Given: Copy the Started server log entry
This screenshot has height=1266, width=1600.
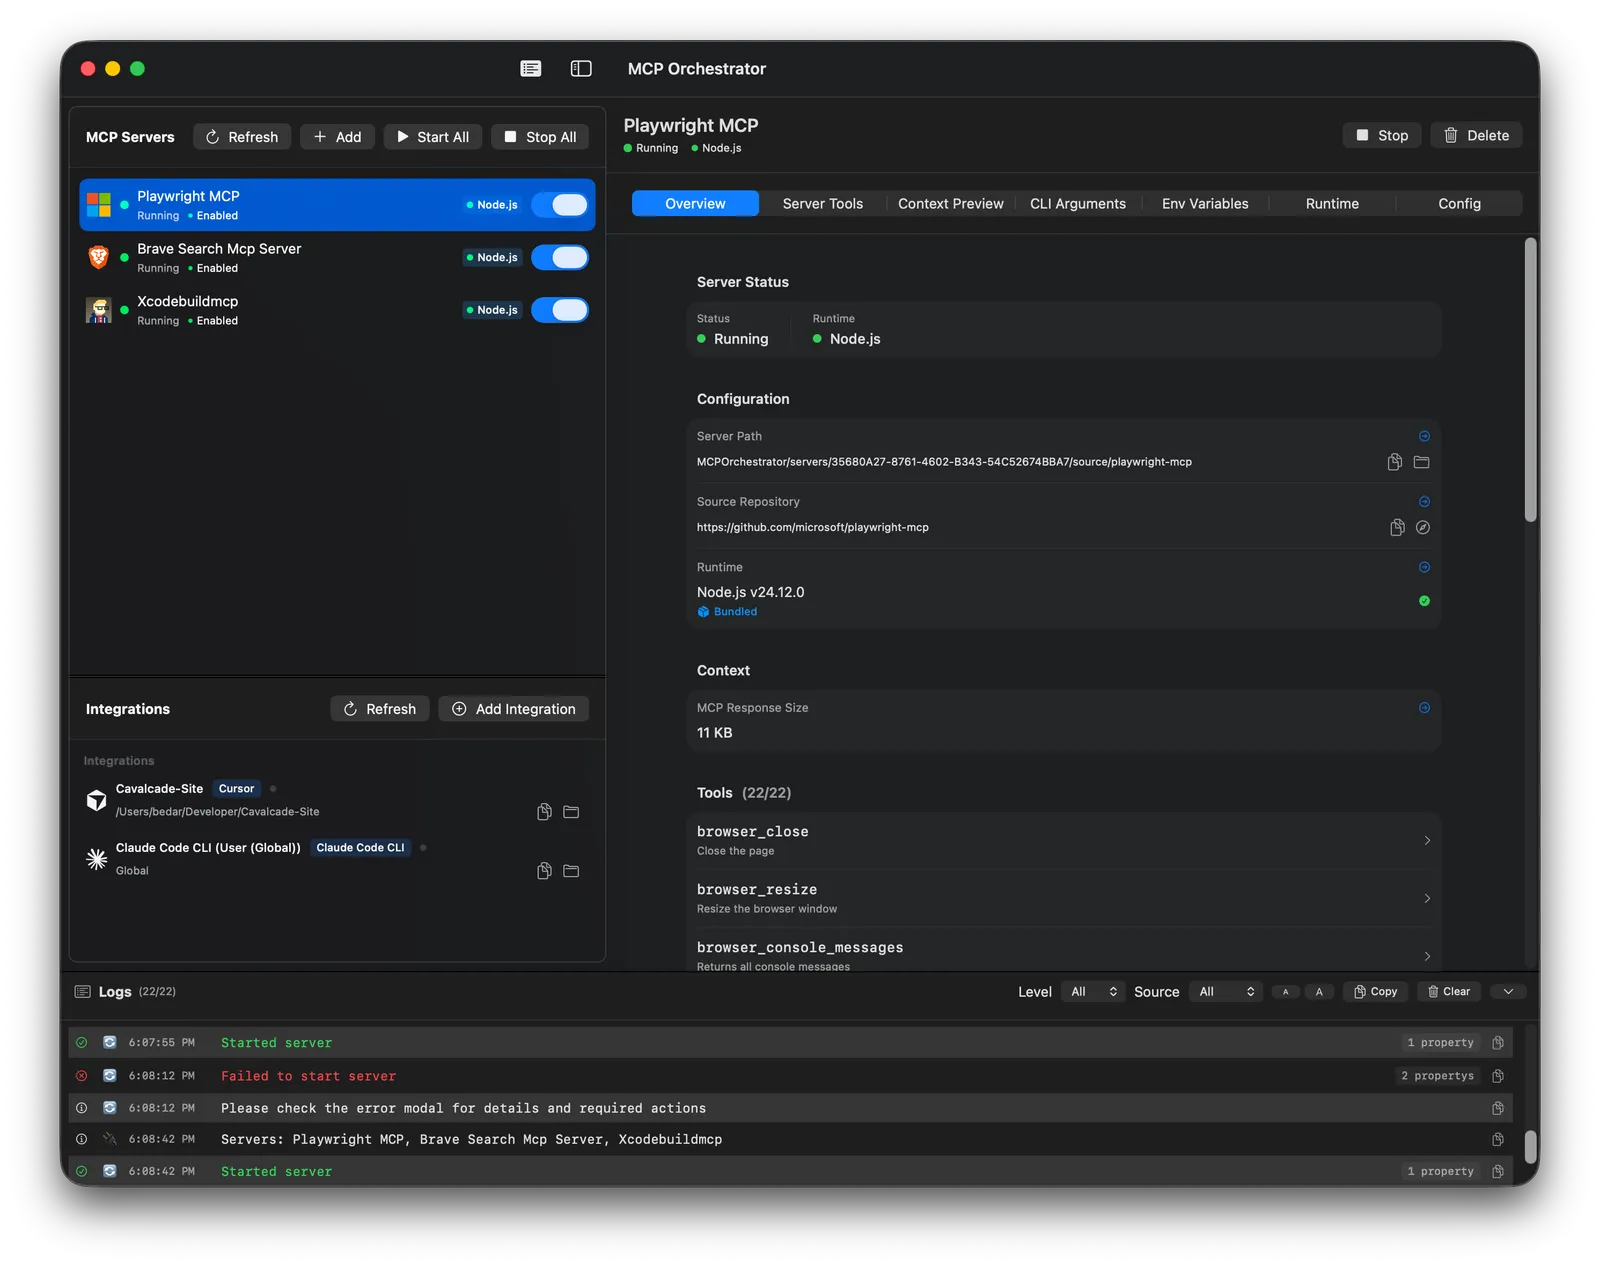Looking at the screenshot, I should pyautogui.click(x=1497, y=1042).
